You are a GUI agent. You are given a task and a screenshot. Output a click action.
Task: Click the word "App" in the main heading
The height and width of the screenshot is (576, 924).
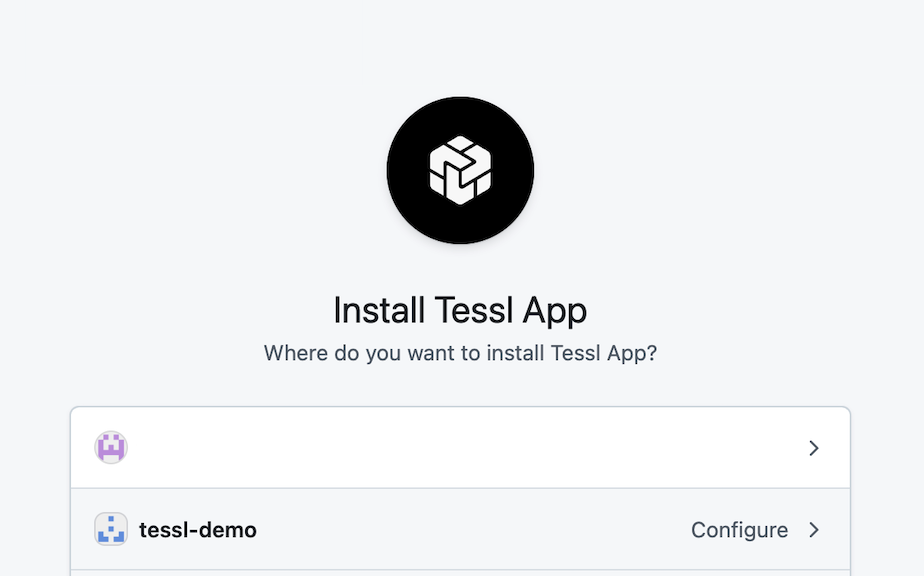click(553, 311)
